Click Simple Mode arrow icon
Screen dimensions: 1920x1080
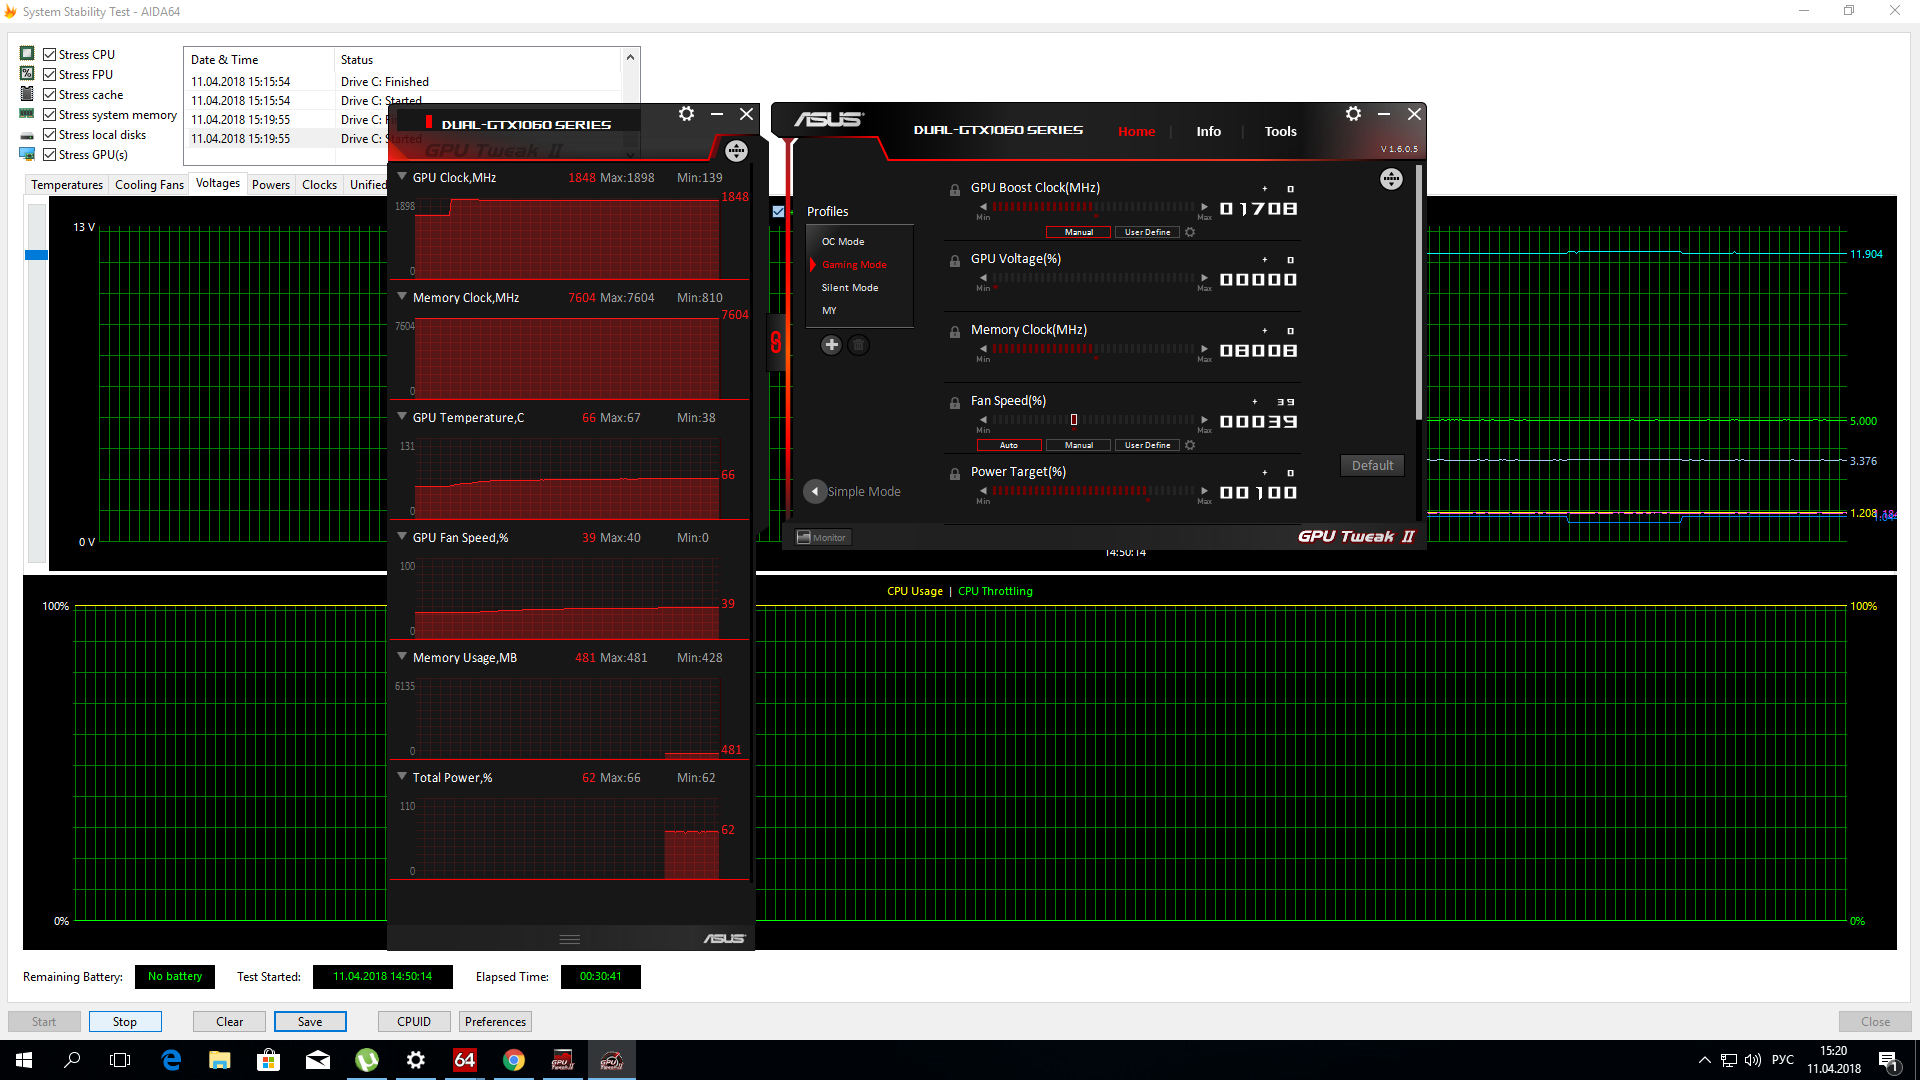click(x=815, y=491)
